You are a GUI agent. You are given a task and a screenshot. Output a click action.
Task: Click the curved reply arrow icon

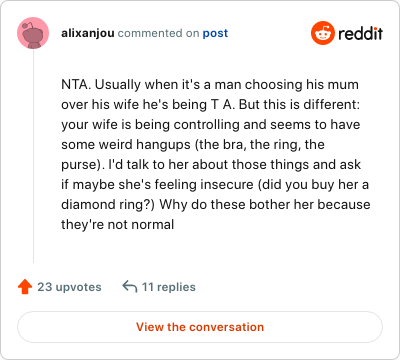coord(130,286)
